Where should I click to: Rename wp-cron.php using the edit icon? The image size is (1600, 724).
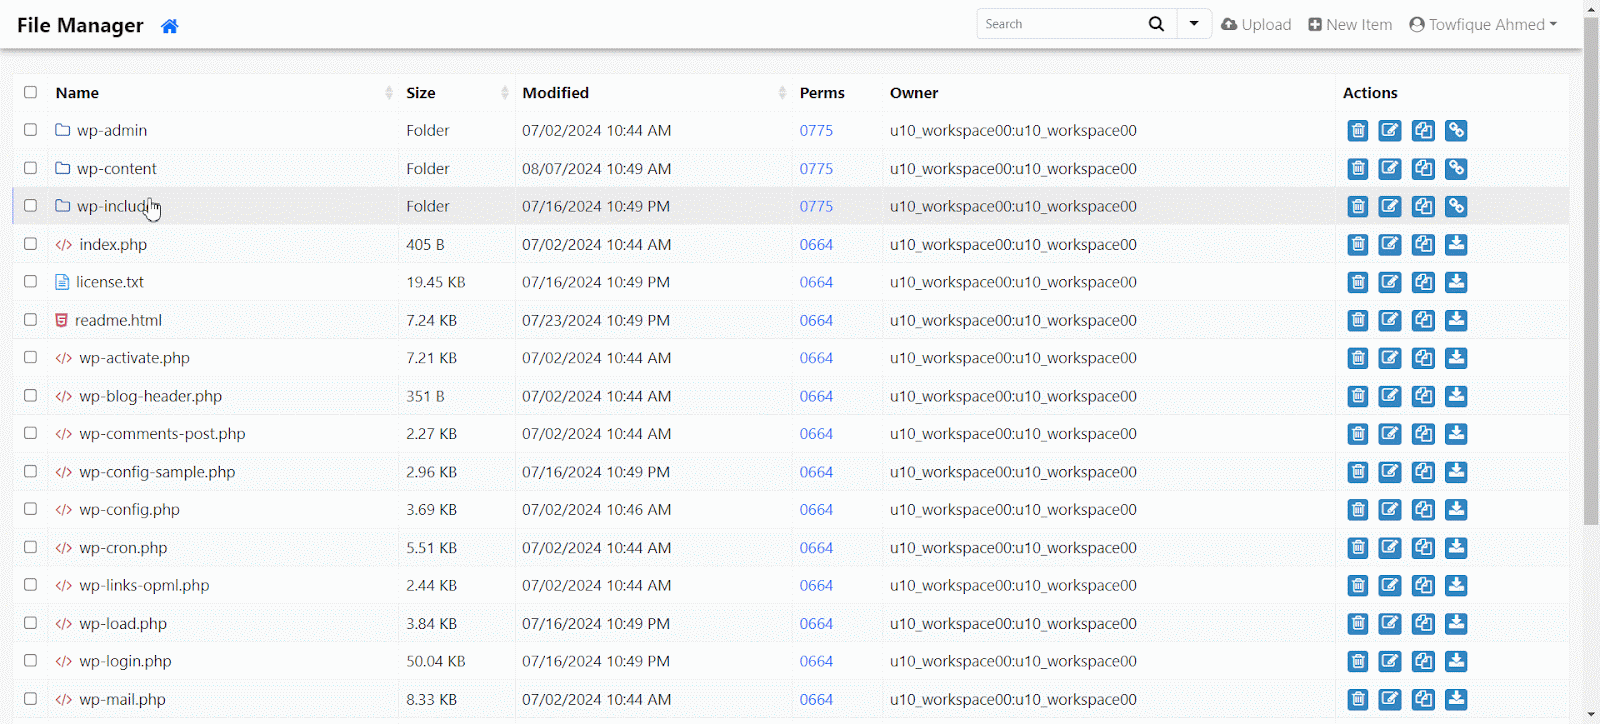pyautogui.click(x=1390, y=548)
